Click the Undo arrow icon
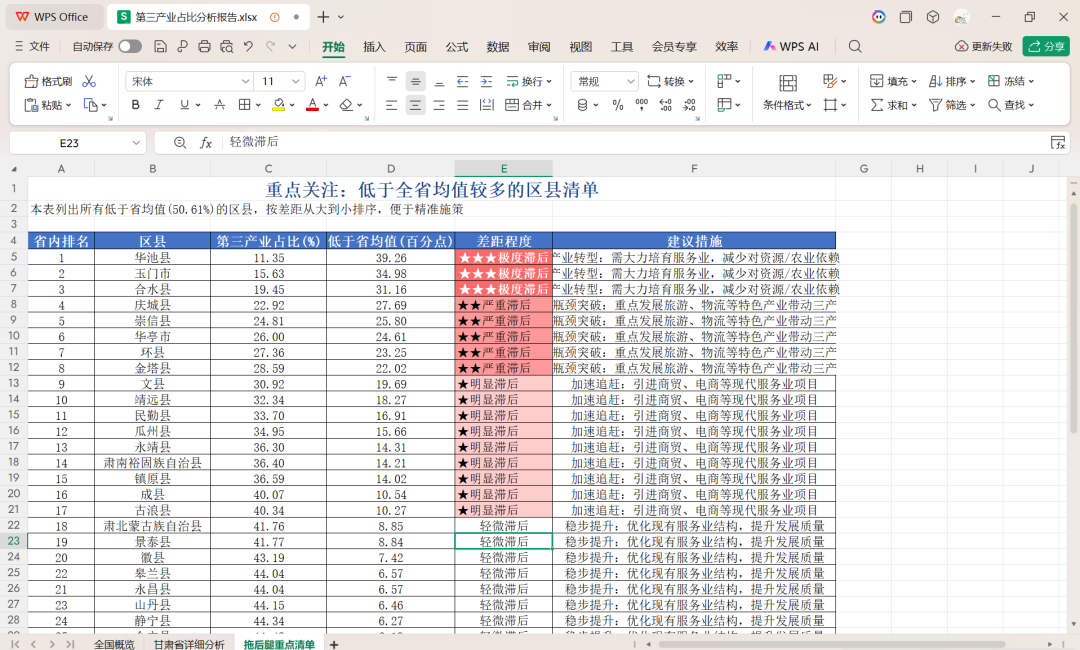This screenshot has height=650, width=1080. coord(249,46)
